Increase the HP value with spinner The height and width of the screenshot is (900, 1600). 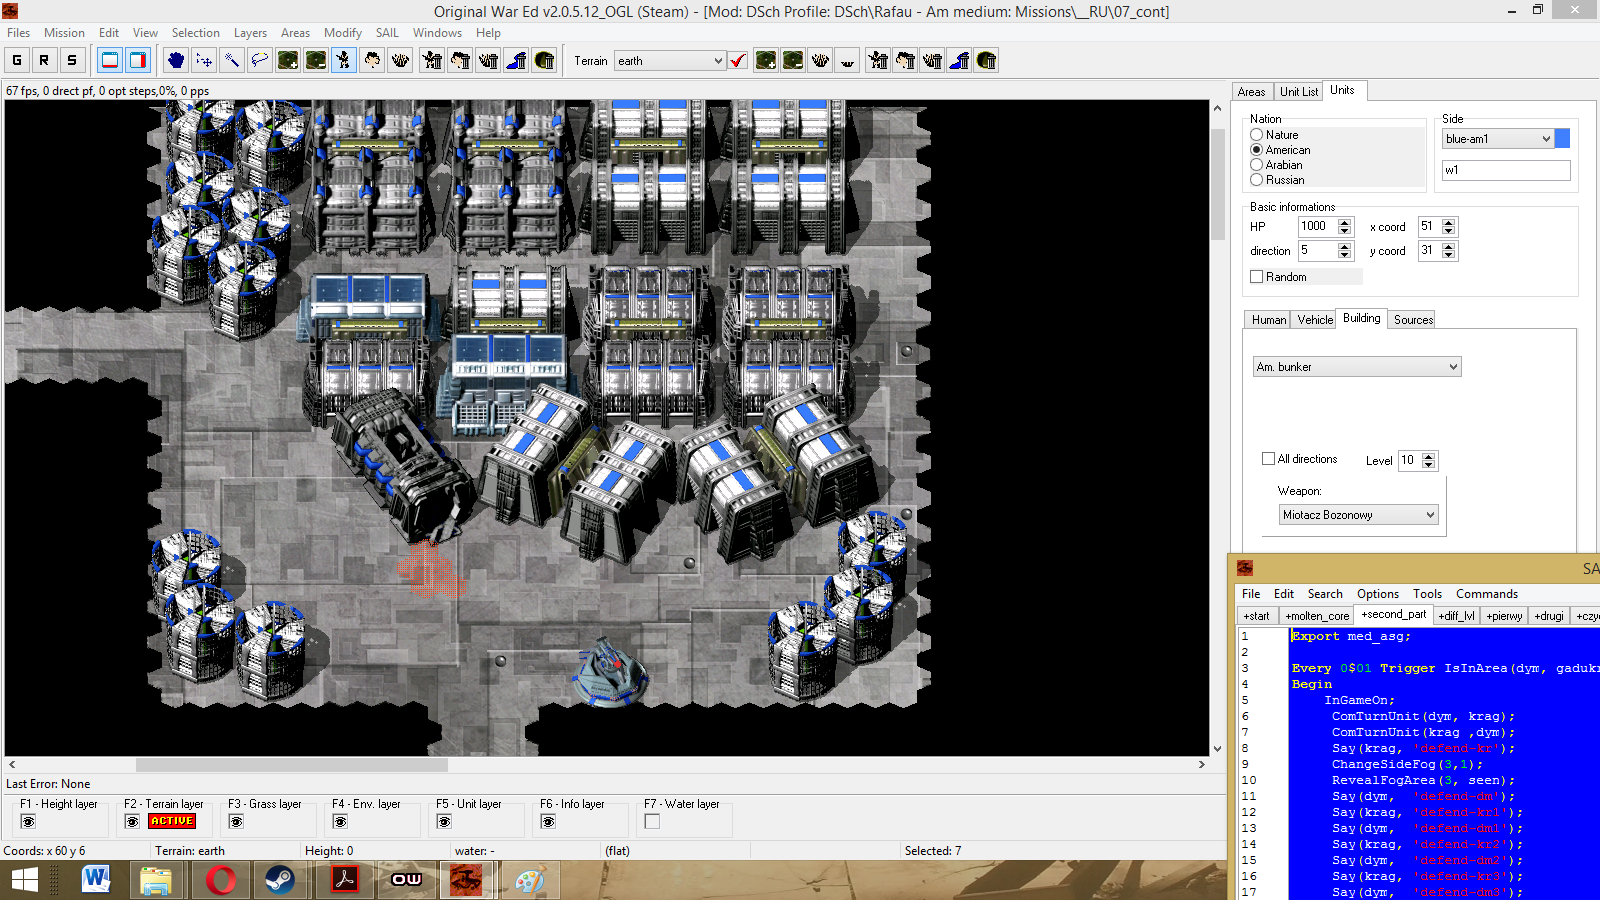tap(1345, 223)
